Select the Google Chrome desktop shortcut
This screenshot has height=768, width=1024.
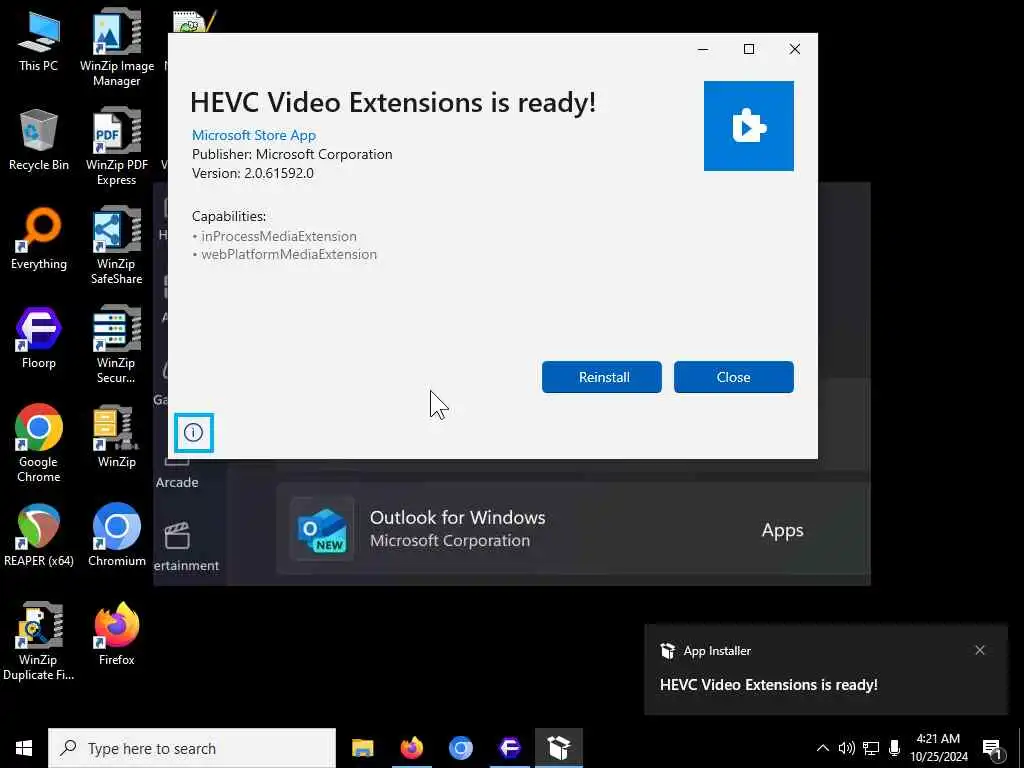39,443
